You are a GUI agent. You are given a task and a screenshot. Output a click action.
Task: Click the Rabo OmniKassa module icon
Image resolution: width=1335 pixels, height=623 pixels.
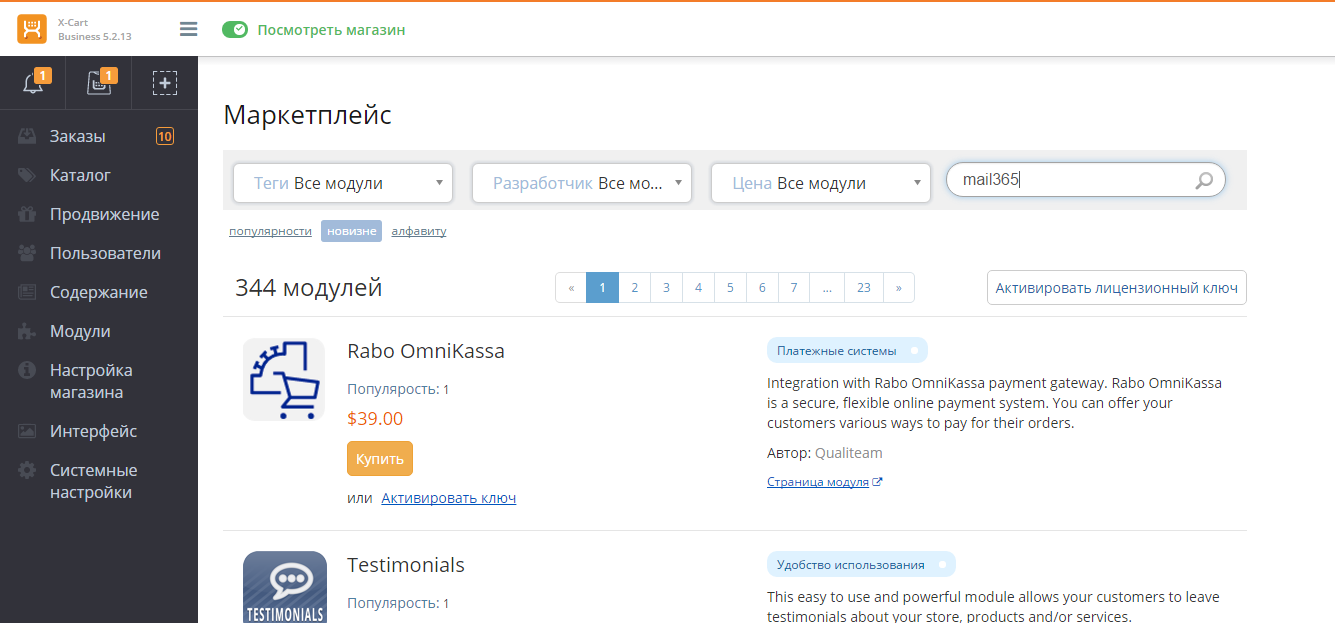[284, 379]
